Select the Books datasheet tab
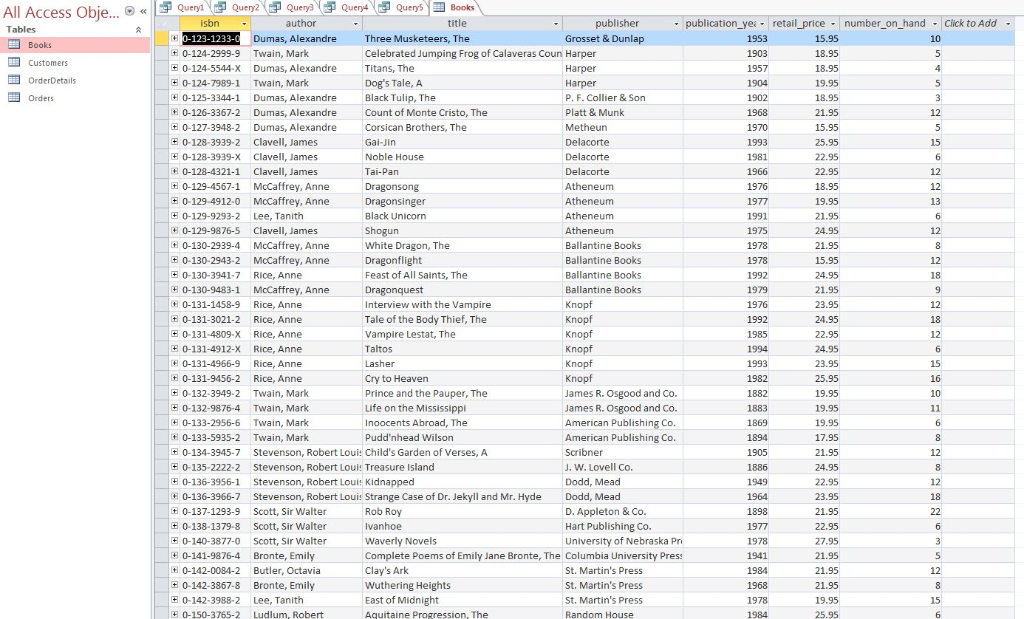 point(455,7)
